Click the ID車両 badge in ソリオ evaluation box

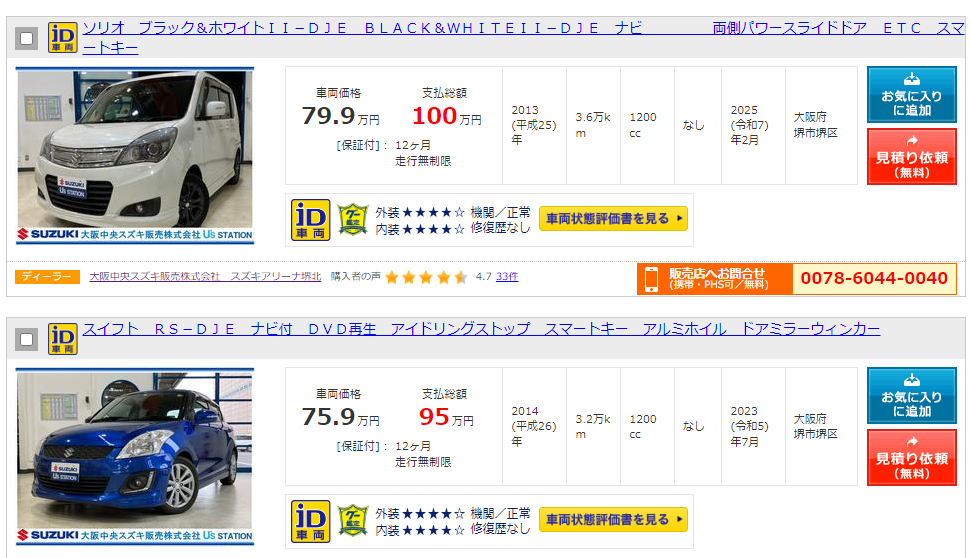coord(310,220)
